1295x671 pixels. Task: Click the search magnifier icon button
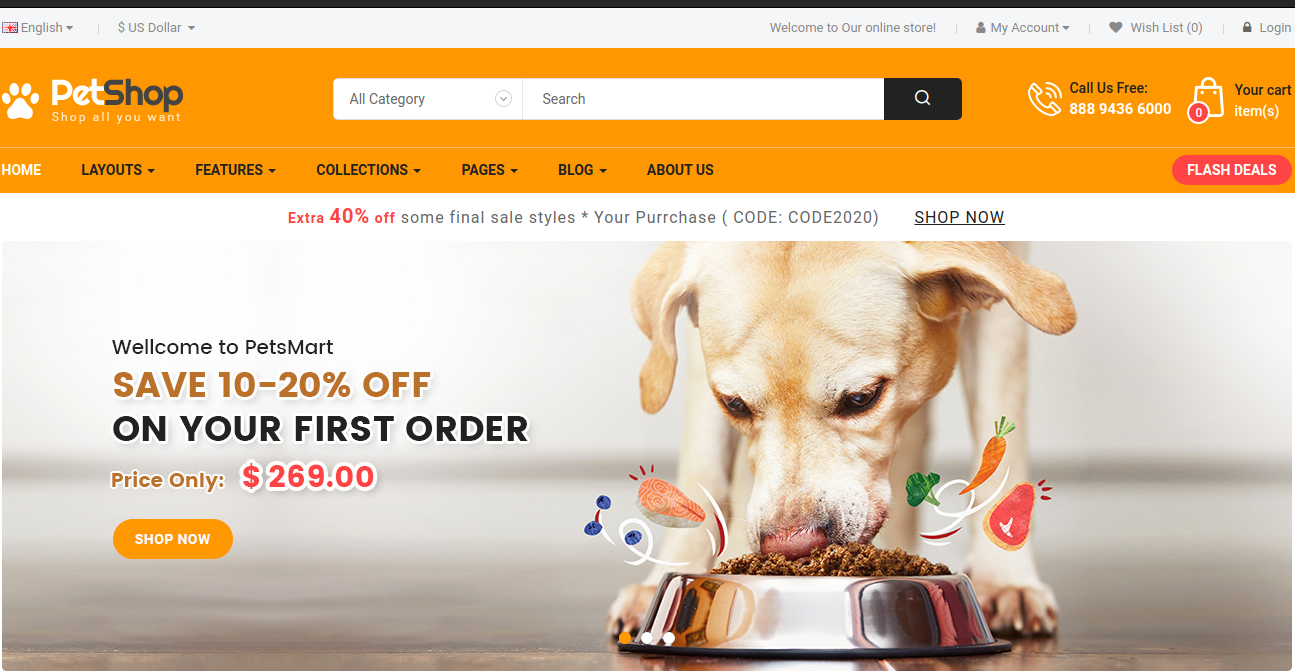(922, 98)
